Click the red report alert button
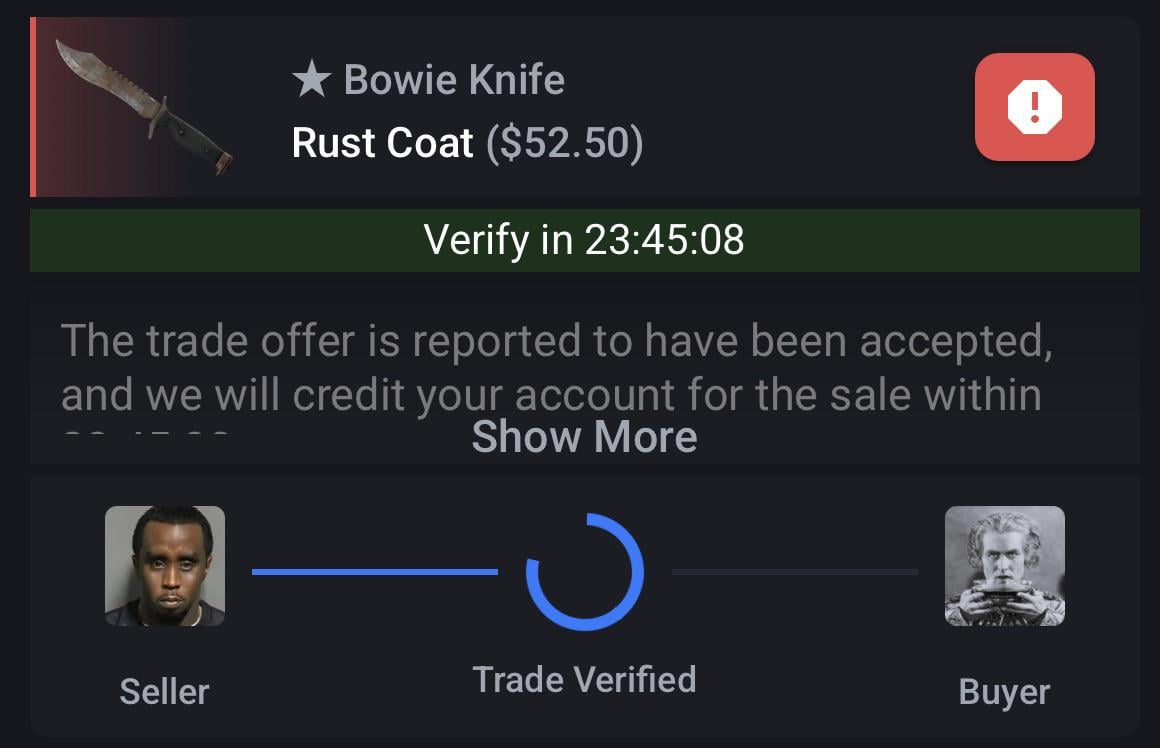 (x=1034, y=107)
